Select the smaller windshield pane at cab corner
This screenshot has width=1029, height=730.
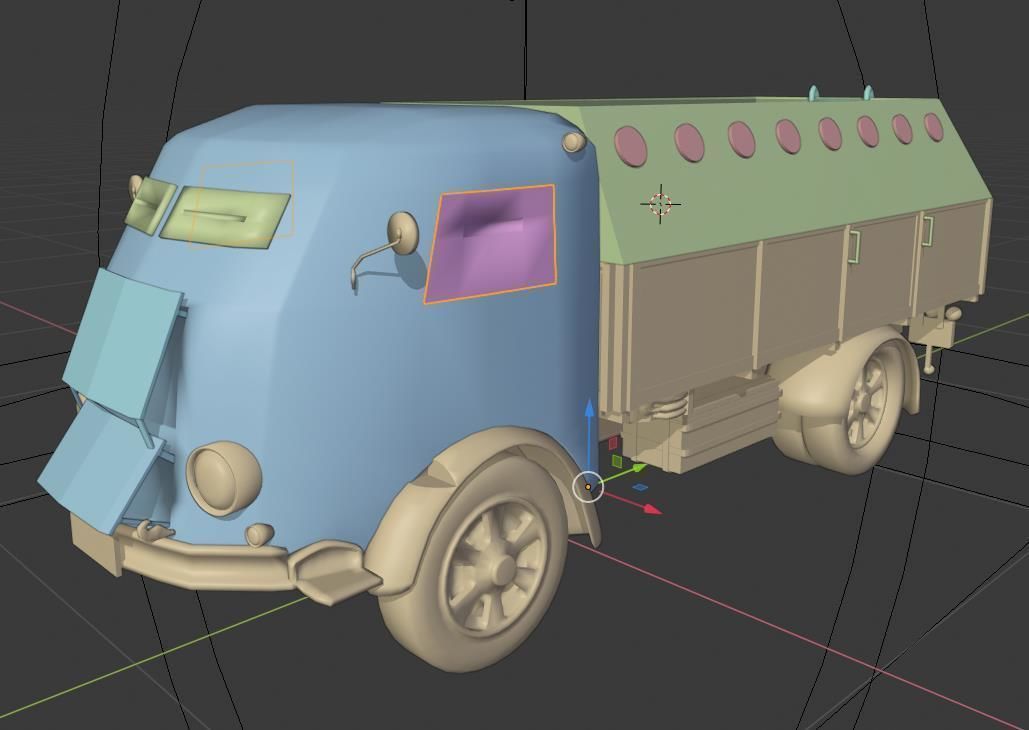click(150, 205)
